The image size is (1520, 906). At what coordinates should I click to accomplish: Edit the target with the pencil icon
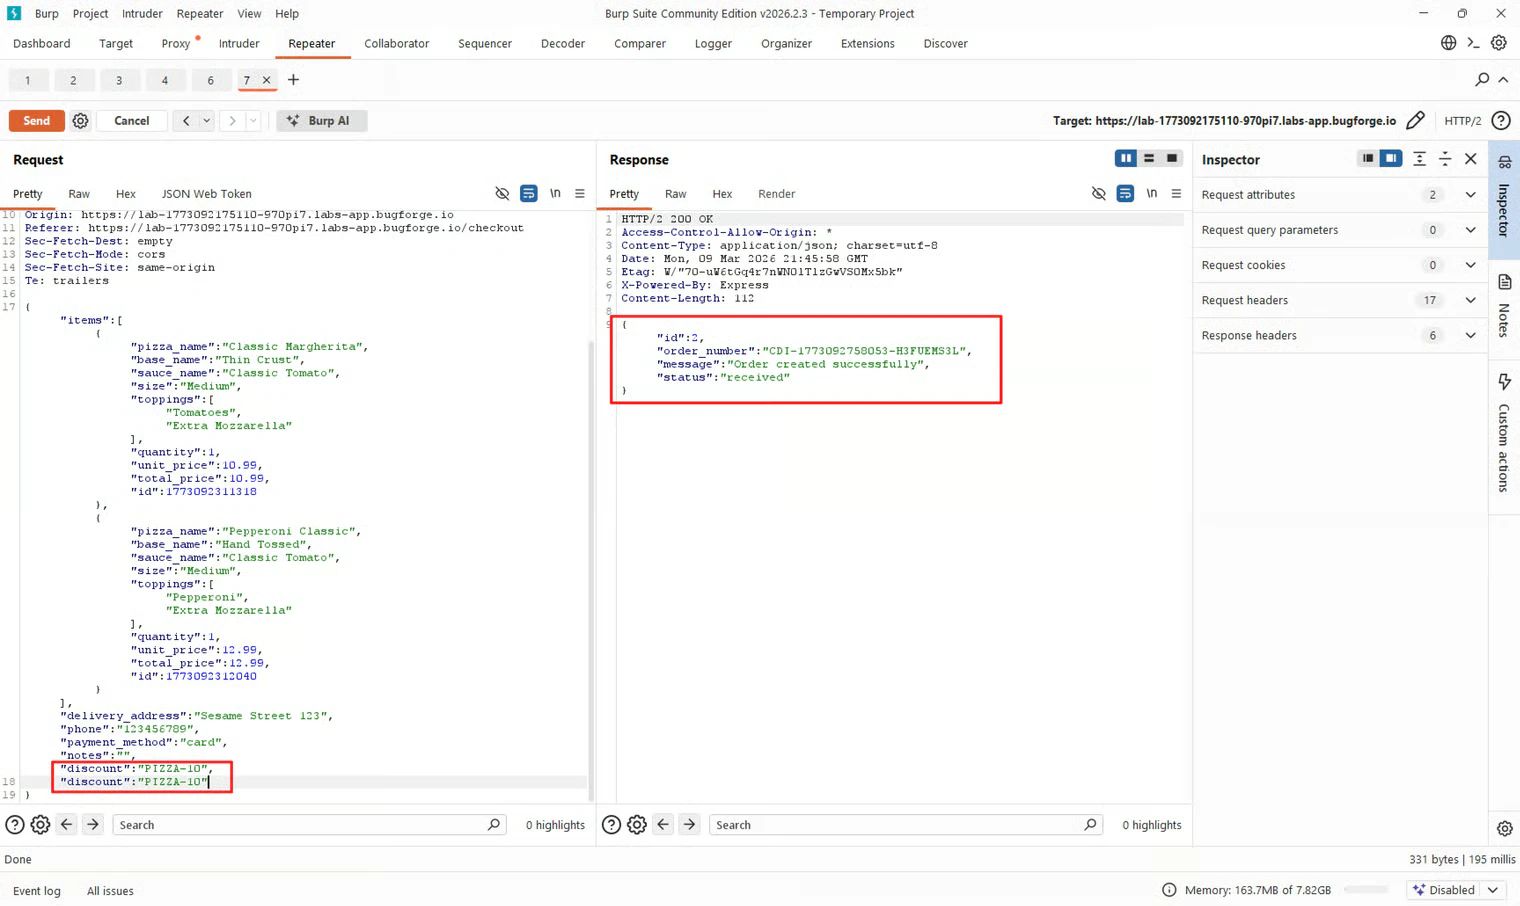click(x=1415, y=121)
